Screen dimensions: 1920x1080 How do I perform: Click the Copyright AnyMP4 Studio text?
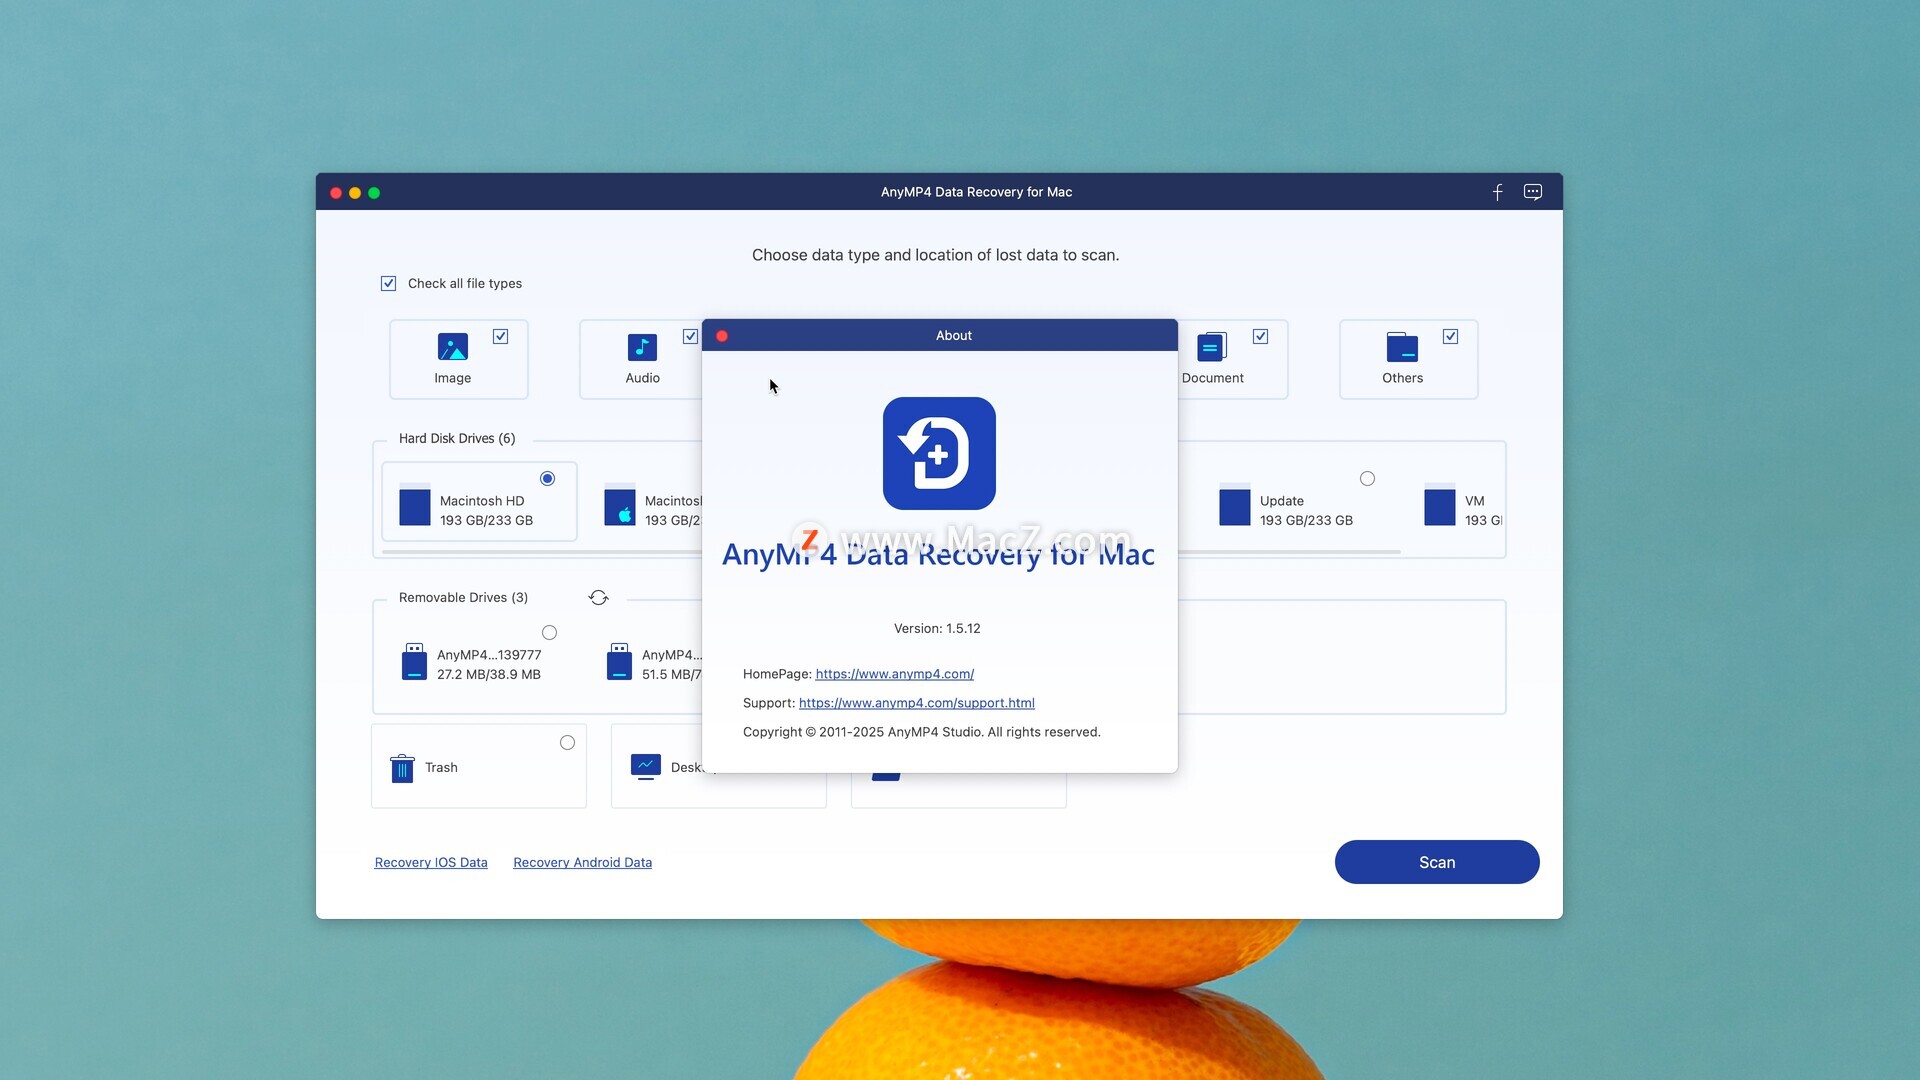[x=921, y=732]
